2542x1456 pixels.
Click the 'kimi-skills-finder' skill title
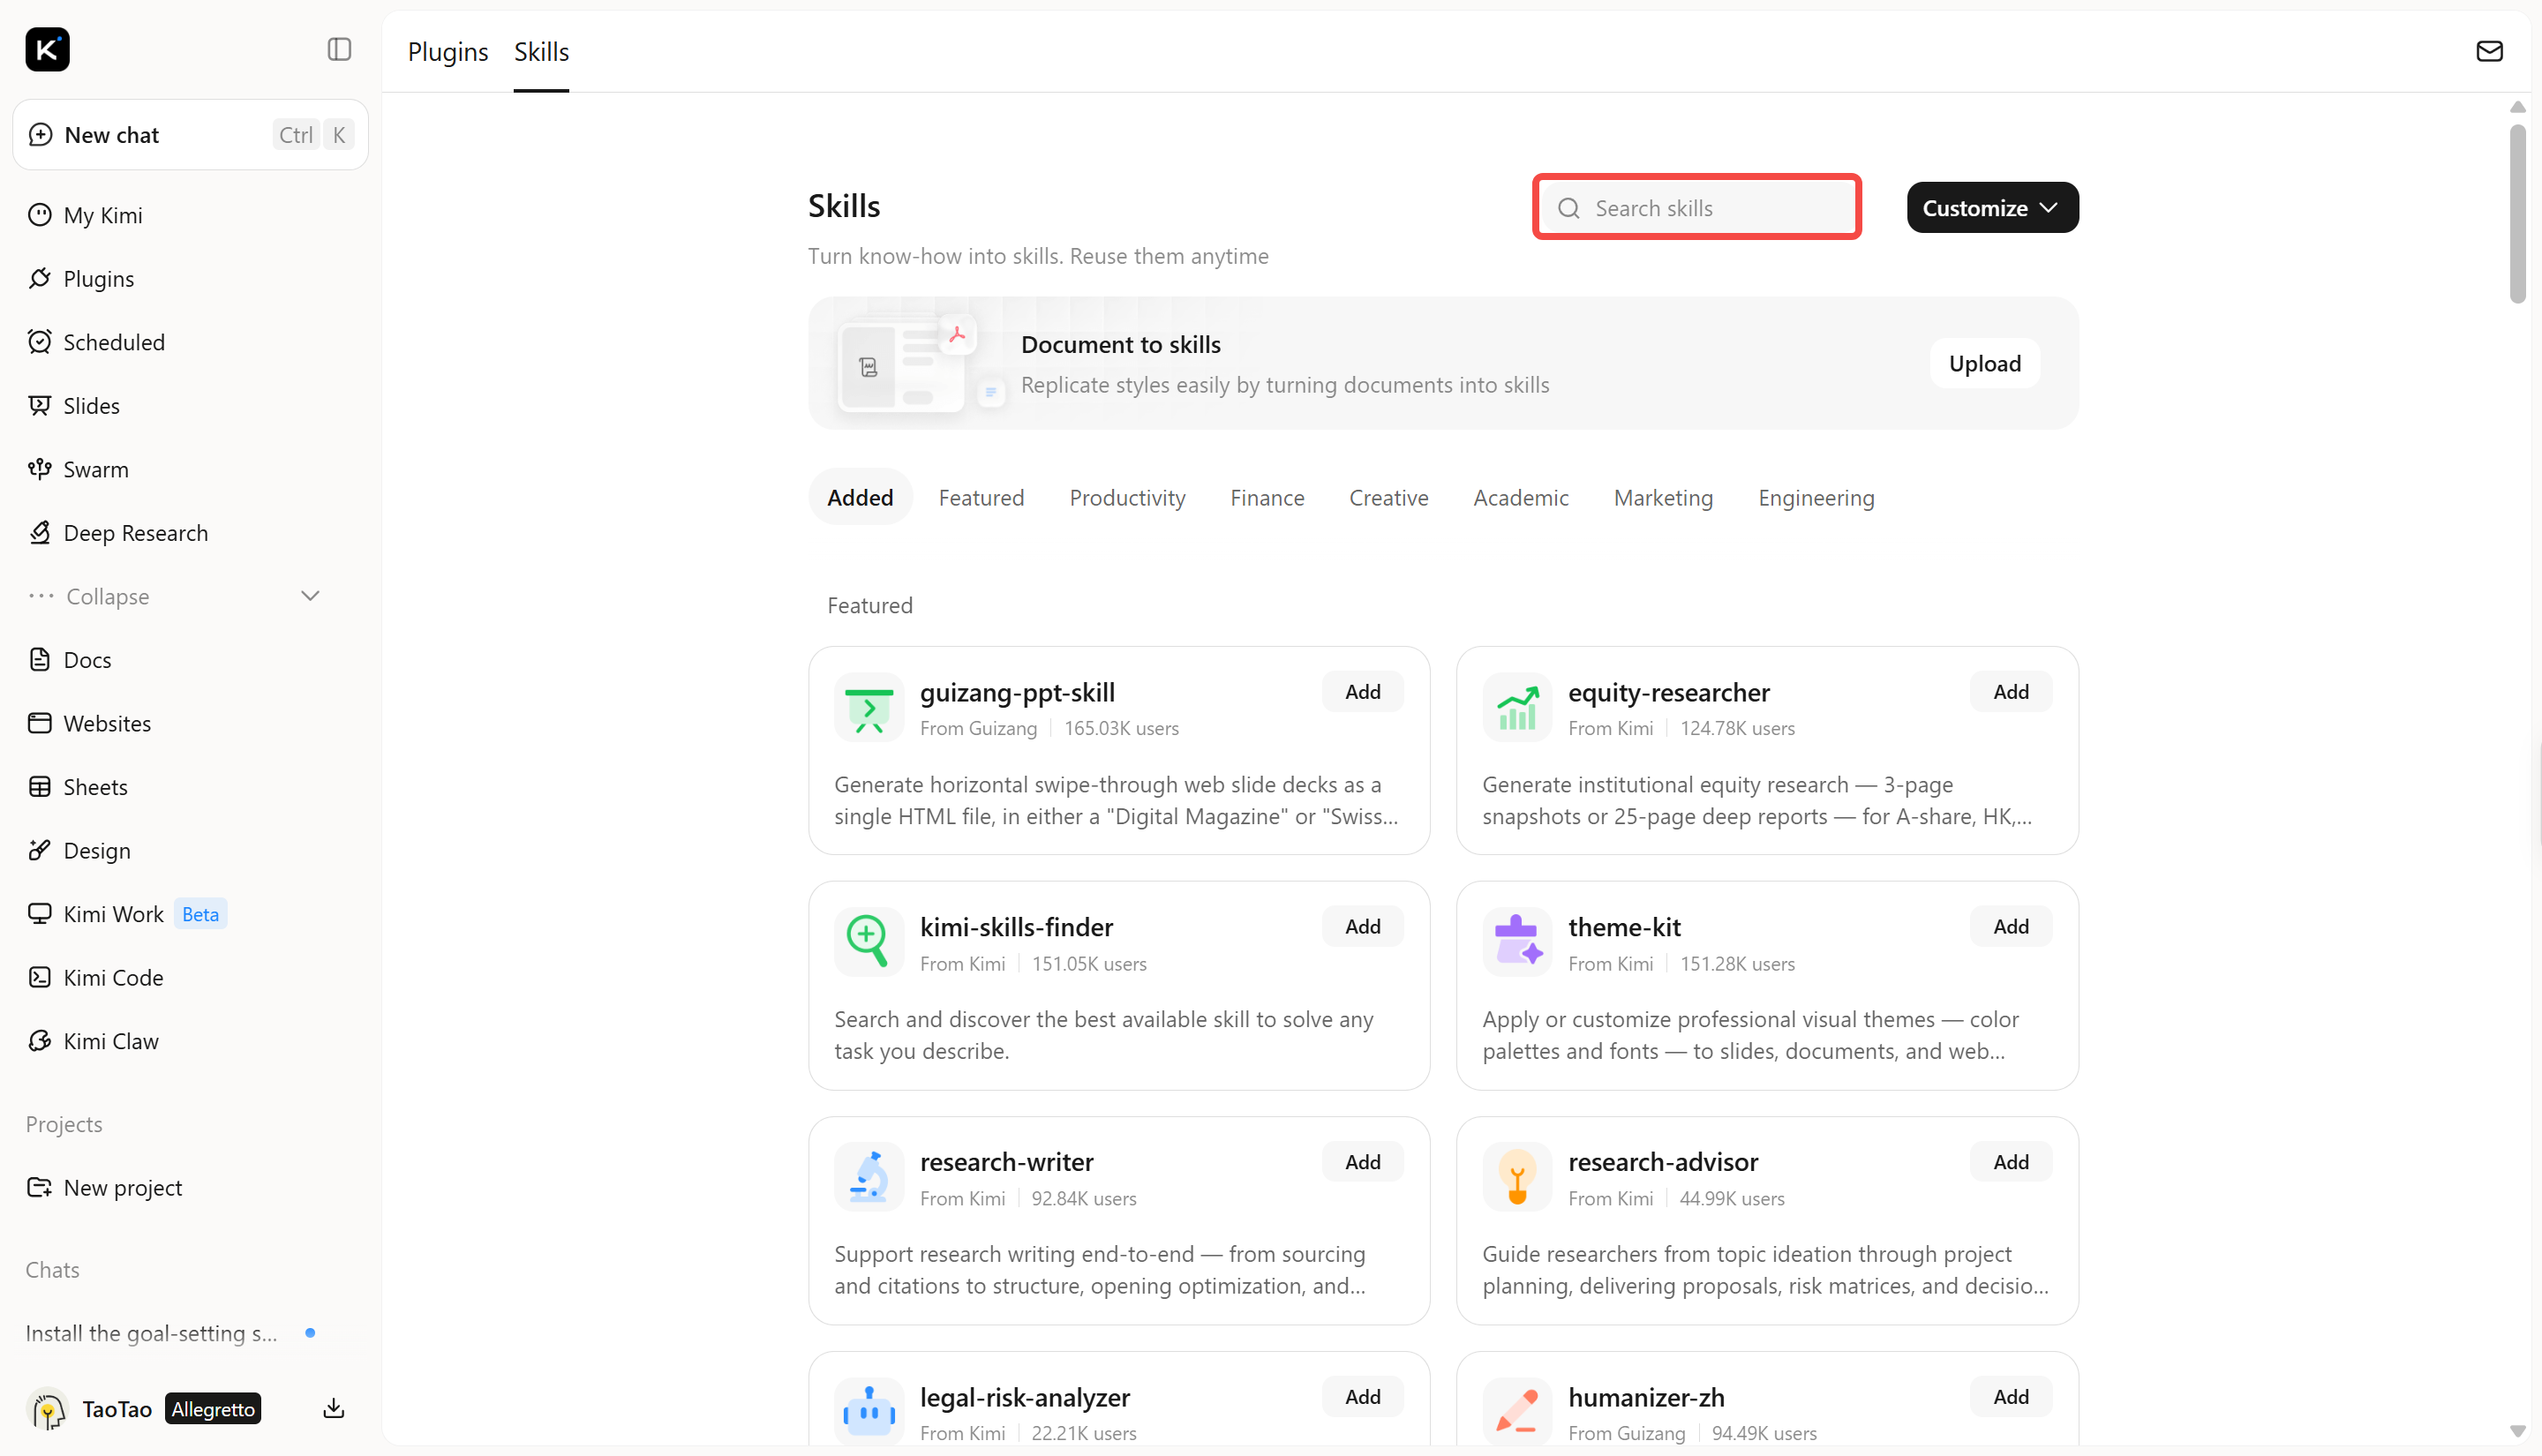point(1016,927)
